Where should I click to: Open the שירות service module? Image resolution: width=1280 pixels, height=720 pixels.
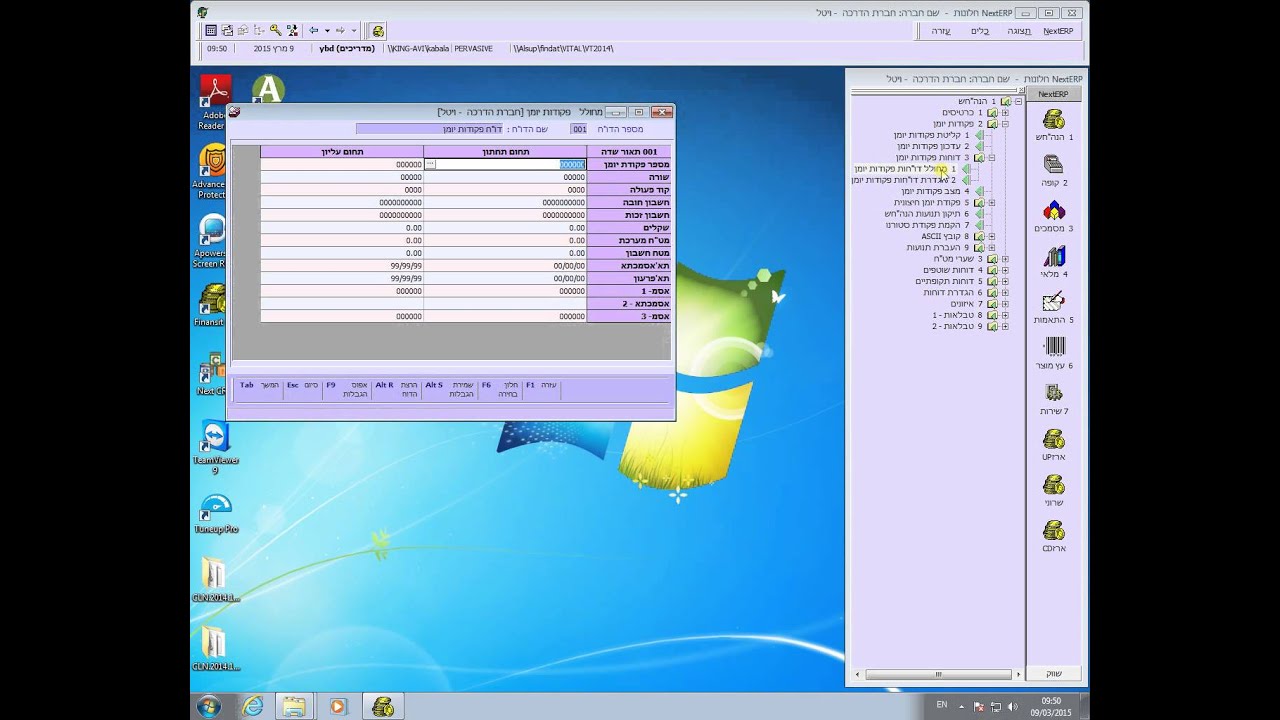[1055, 398]
